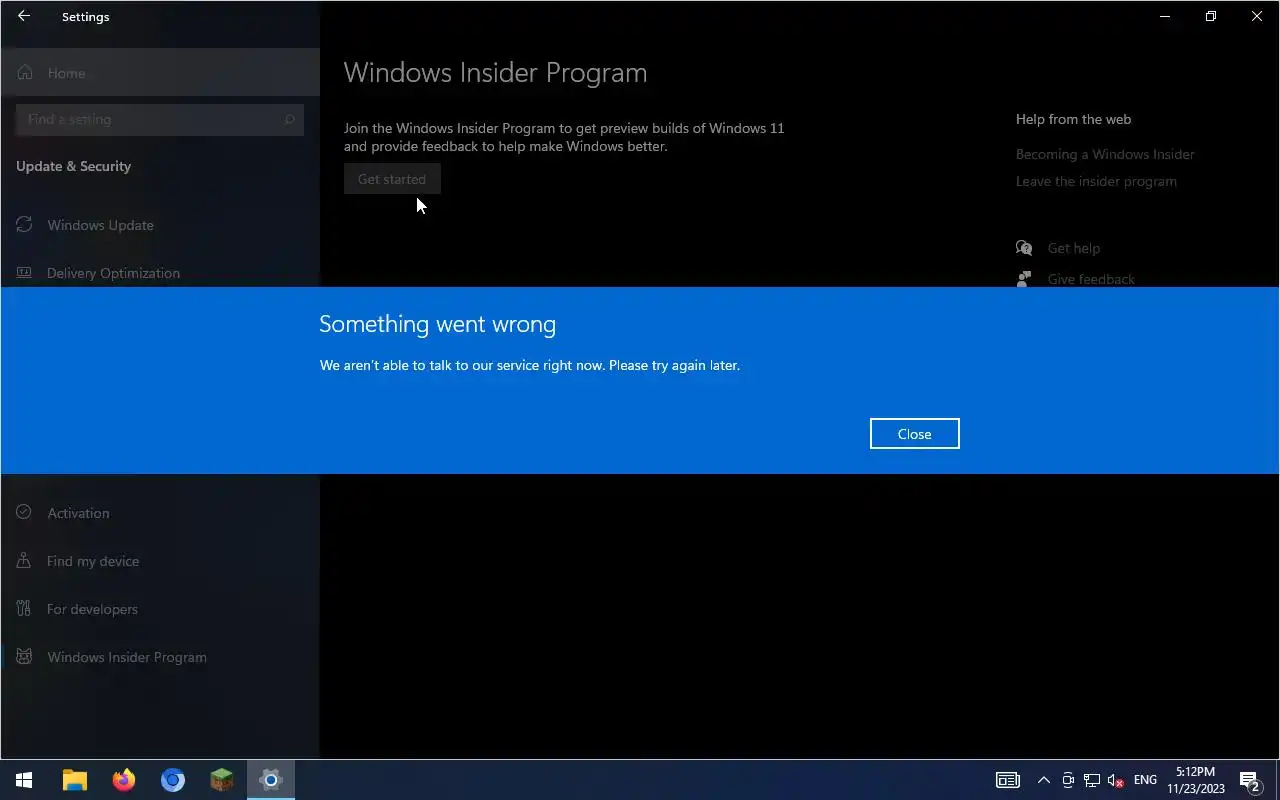Click the Activation checkmark circle icon

coord(24,513)
